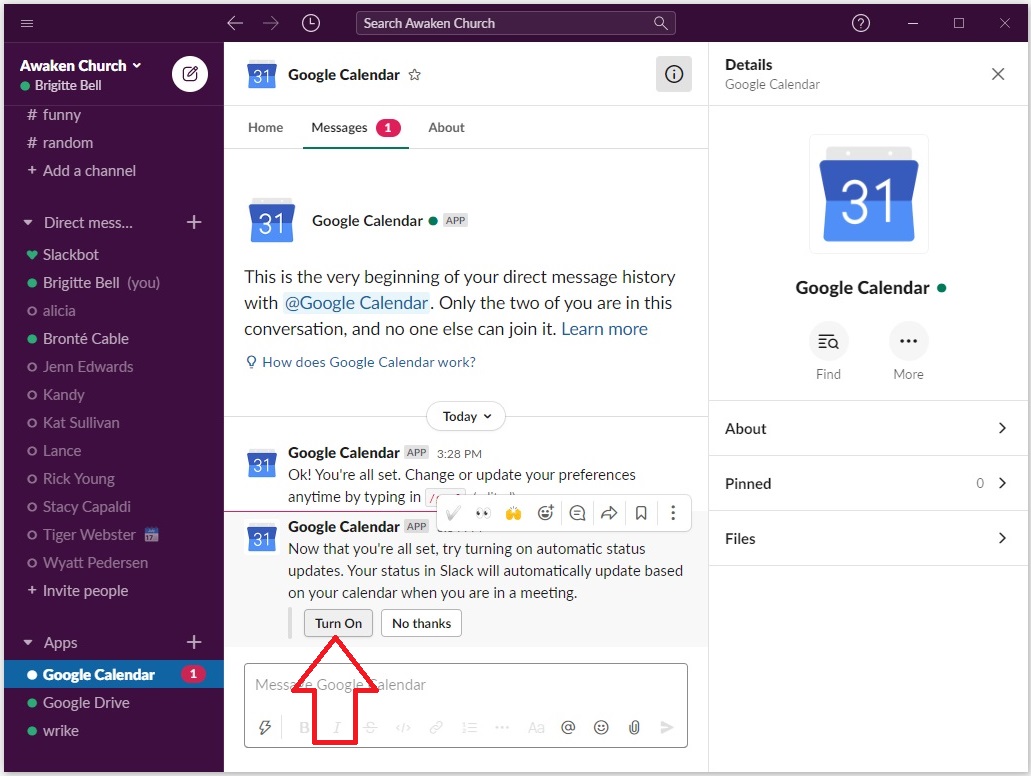Focus the Message Google Calendar input
Image resolution: width=1031 pixels, height=776 pixels.
click(466, 685)
